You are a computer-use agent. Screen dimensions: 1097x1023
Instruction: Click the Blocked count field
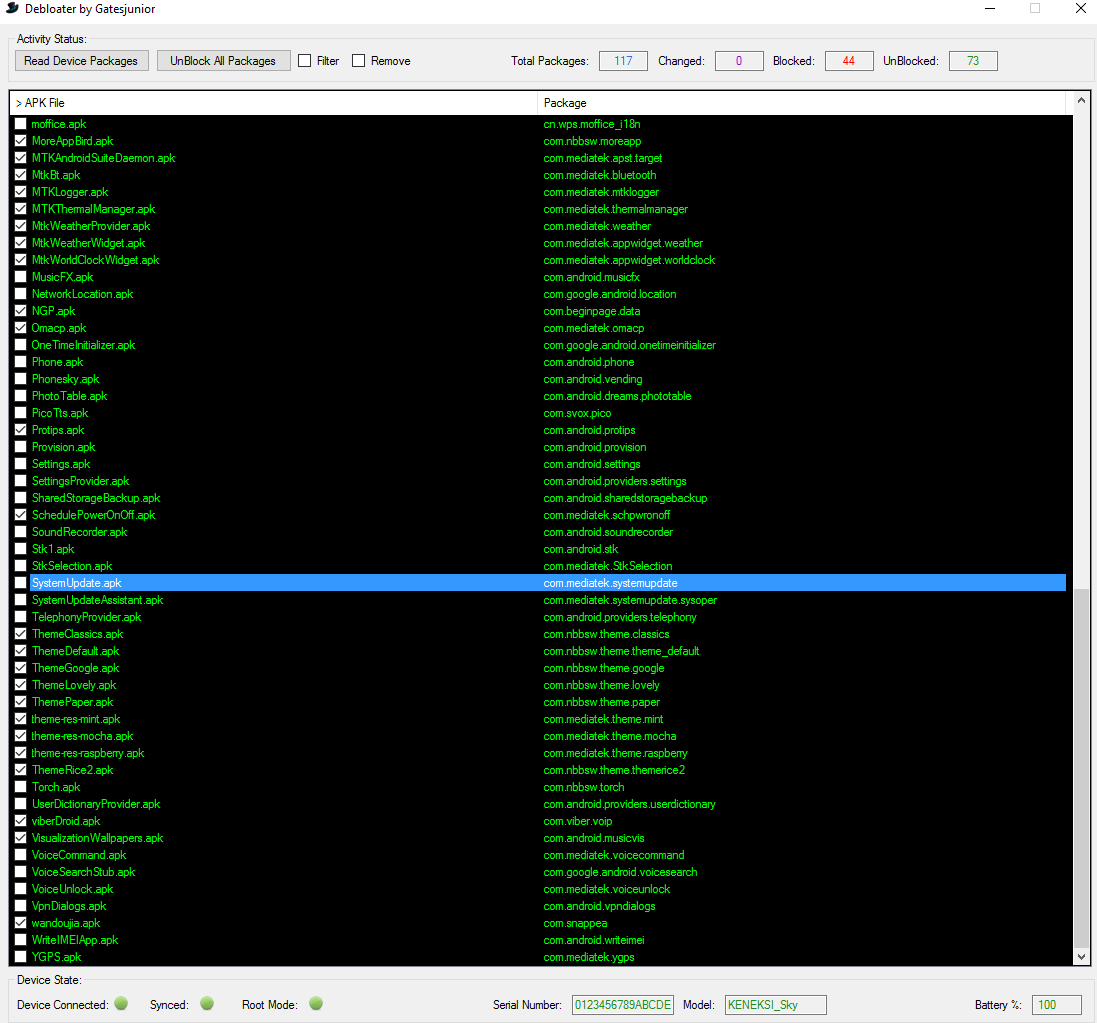pos(849,61)
